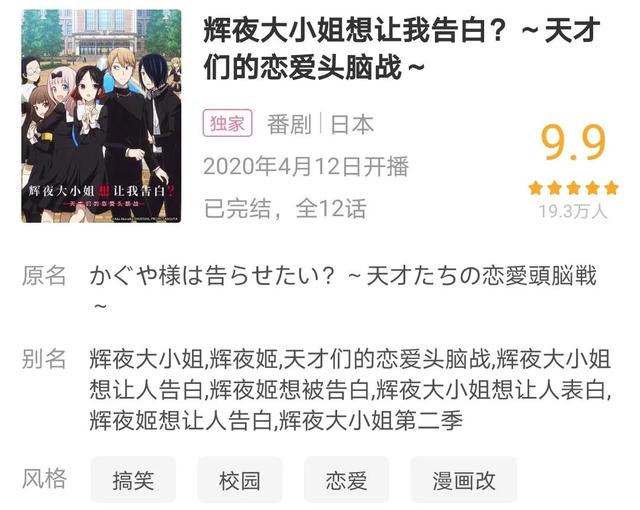Tap the 番剧 category label
The height and width of the screenshot is (510, 640).
pyautogui.click(x=289, y=124)
